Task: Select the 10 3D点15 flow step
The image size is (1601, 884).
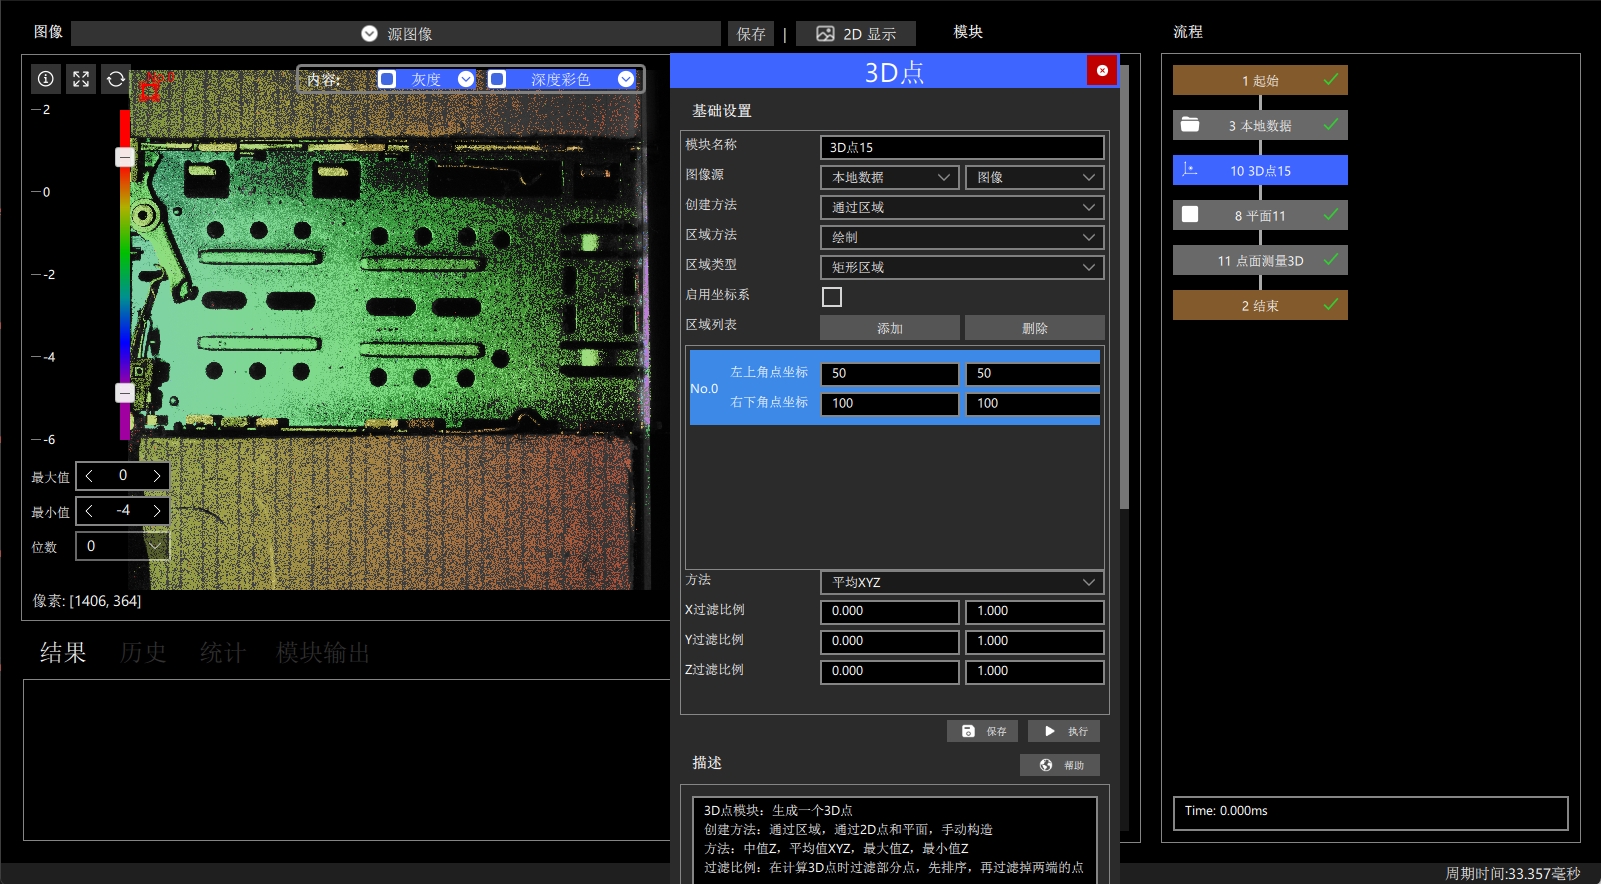Action: point(1260,170)
